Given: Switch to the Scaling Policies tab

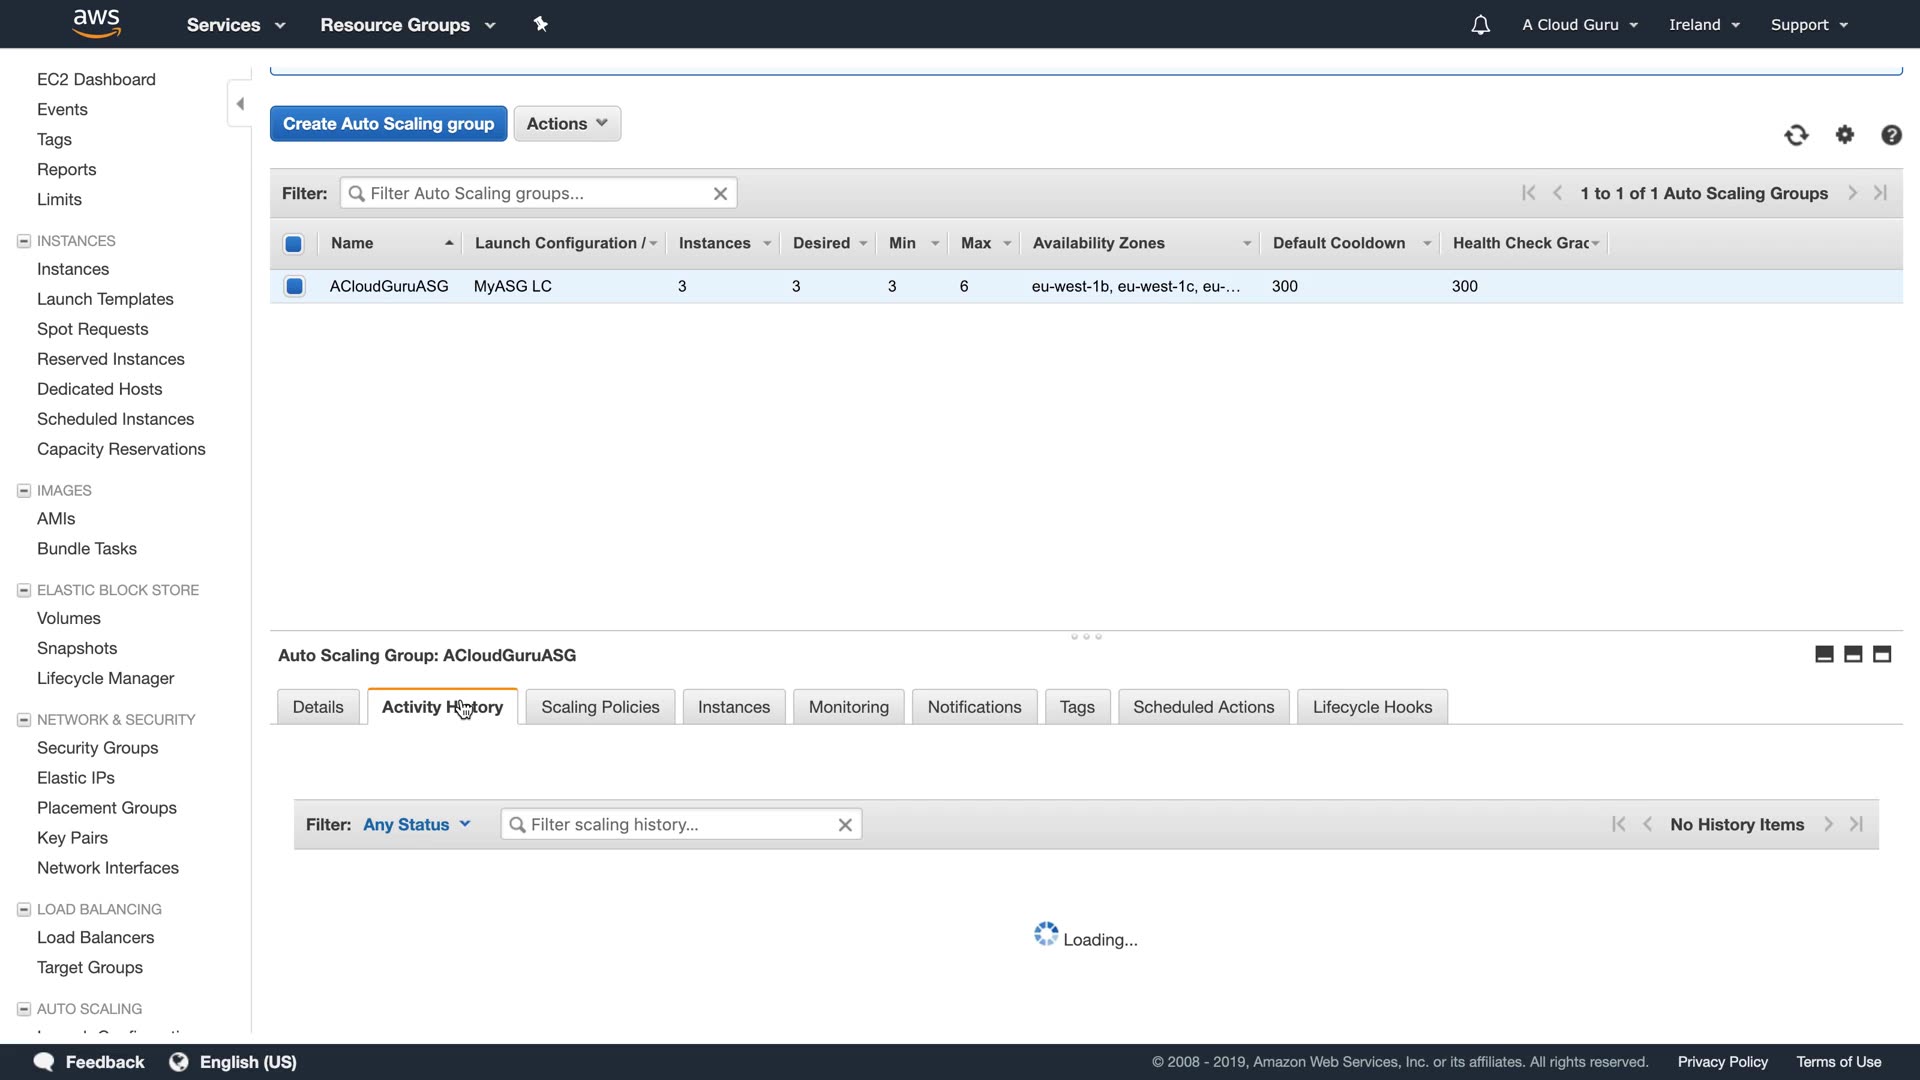Looking at the screenshot, I should (600, 707).
